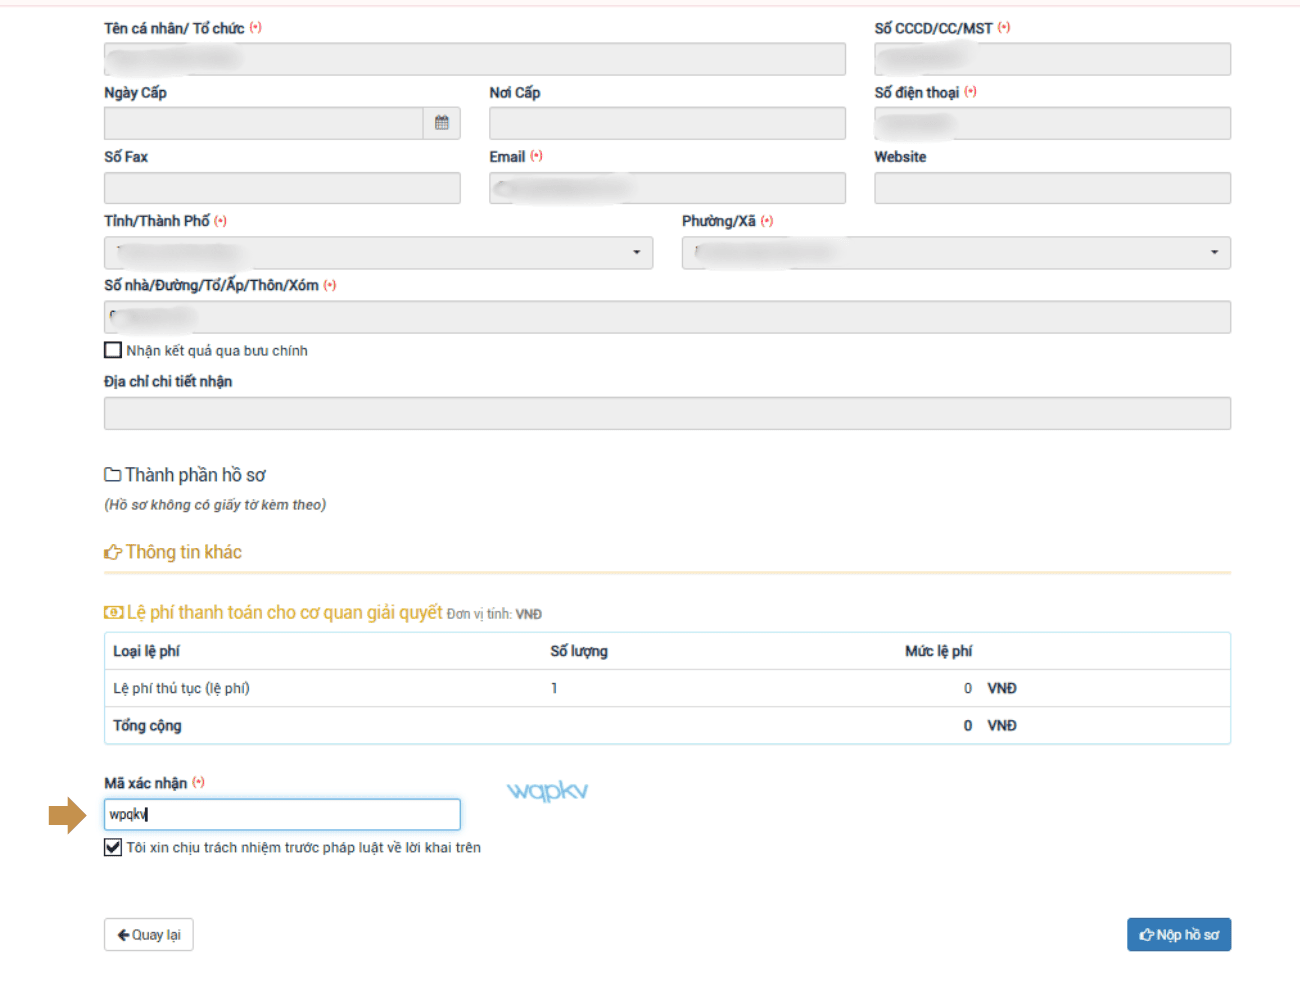Select the Nơi Cấp text field
Image resolution: width=1300 pixels, height=1000 pixels.
pos(667,123)
